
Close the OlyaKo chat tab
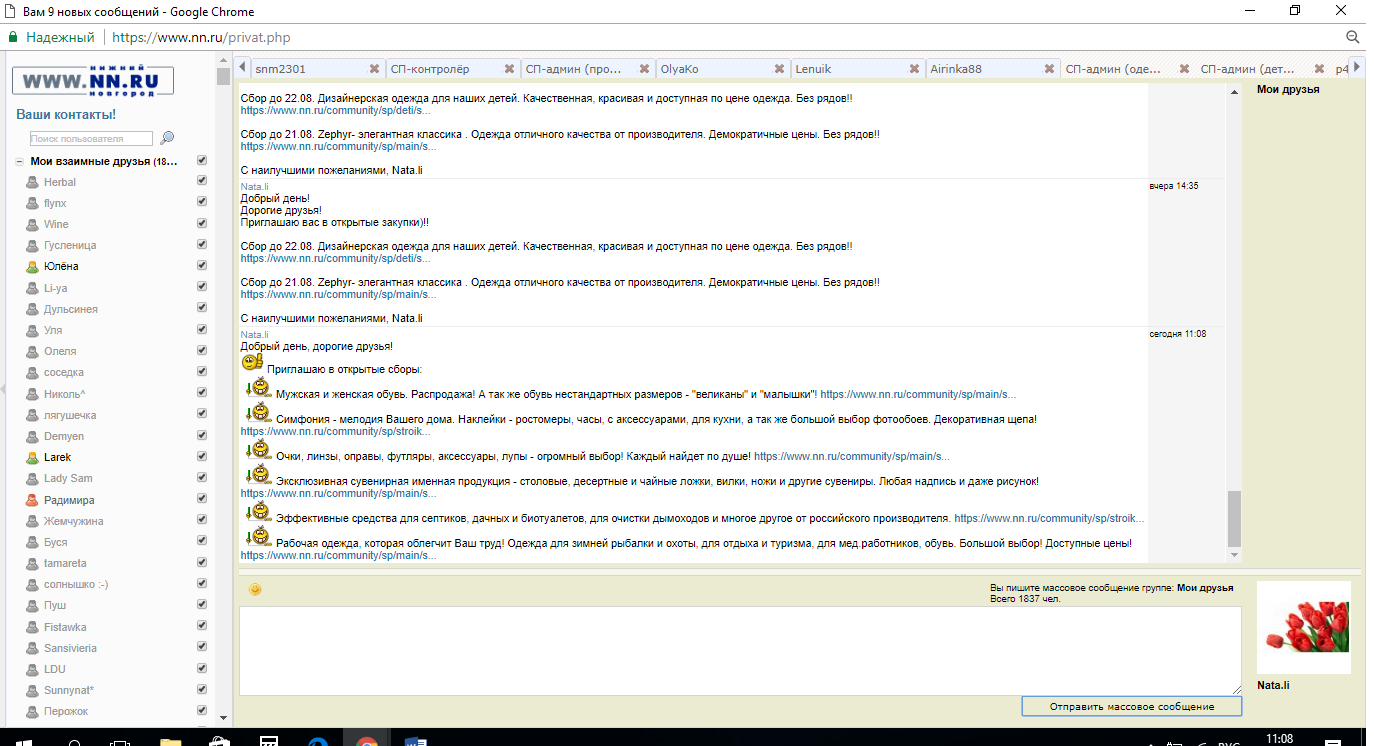779,69
